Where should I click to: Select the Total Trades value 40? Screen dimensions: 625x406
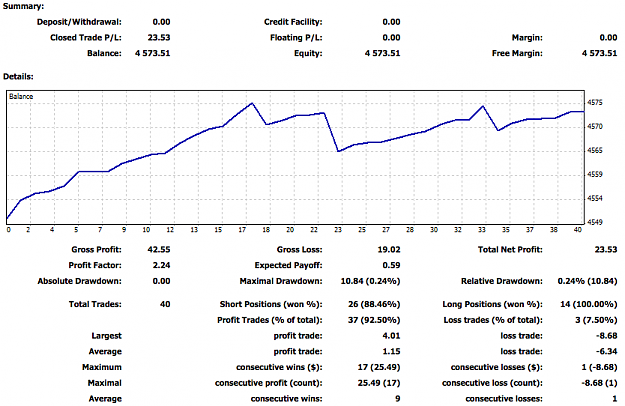point(165,304)
